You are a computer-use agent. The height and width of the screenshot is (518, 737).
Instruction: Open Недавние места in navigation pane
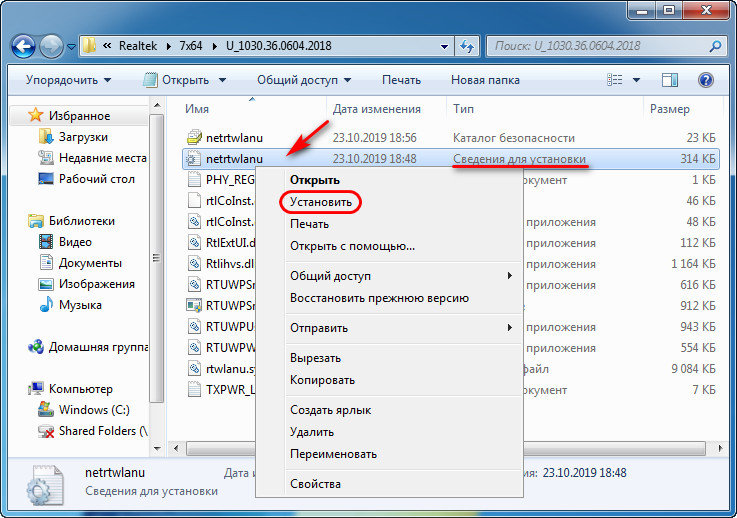(102, 158)
